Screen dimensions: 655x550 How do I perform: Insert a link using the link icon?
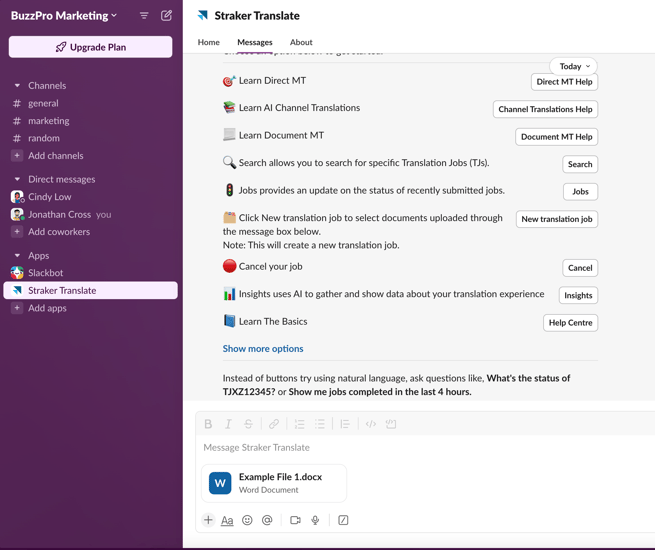pos(274,424)
